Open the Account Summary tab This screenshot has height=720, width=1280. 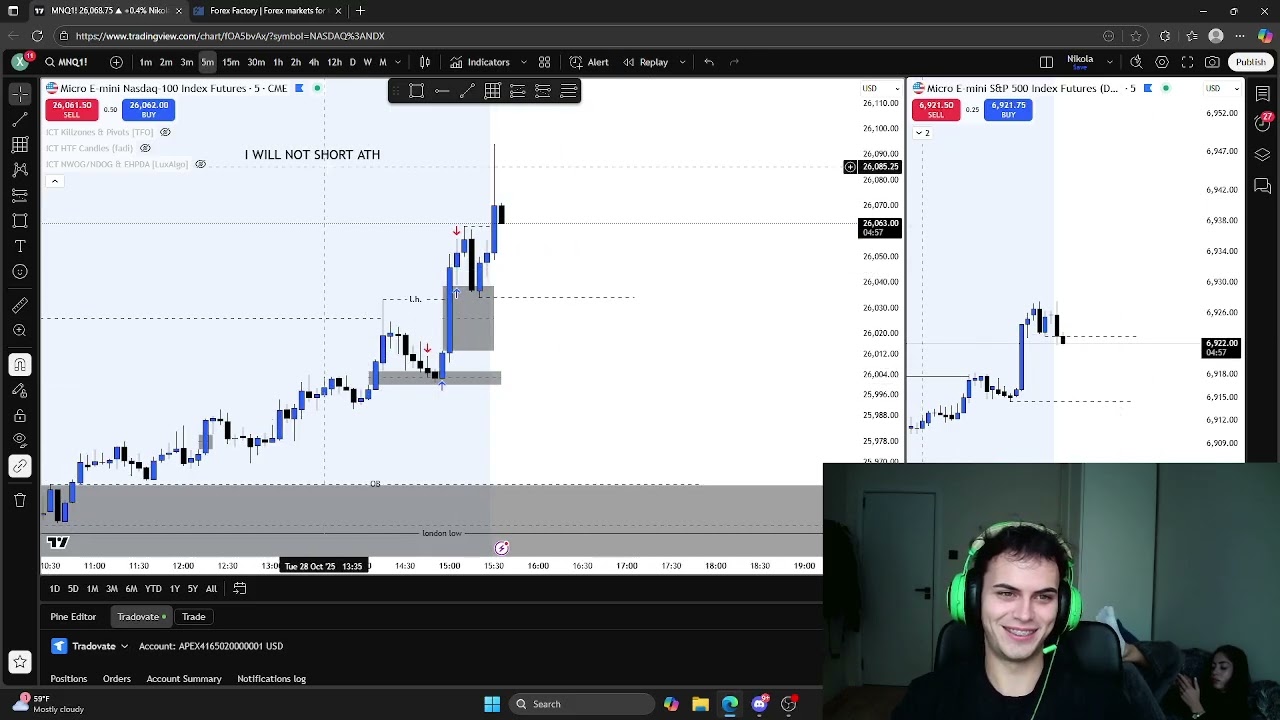click(x=184, y=679)
